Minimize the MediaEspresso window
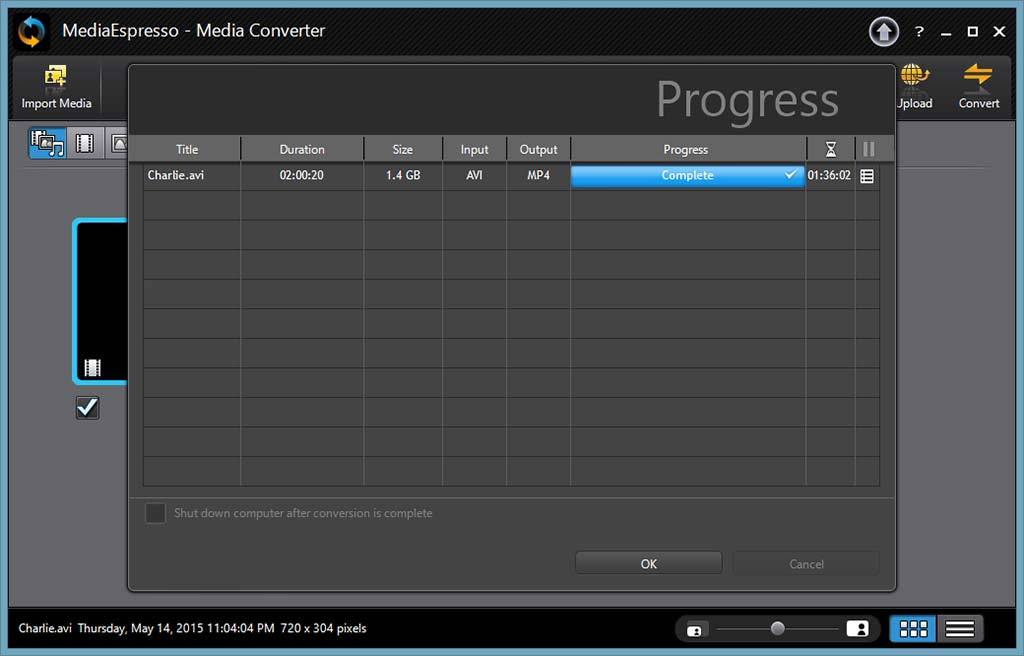1024x656 pixels. (946, 32)
